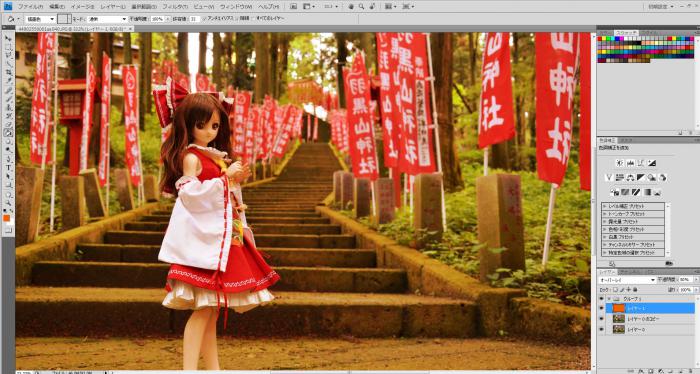700x374 pixels.
Task: Open the イメージ menu
Action: pyautogui.click(x=83, y=7)
